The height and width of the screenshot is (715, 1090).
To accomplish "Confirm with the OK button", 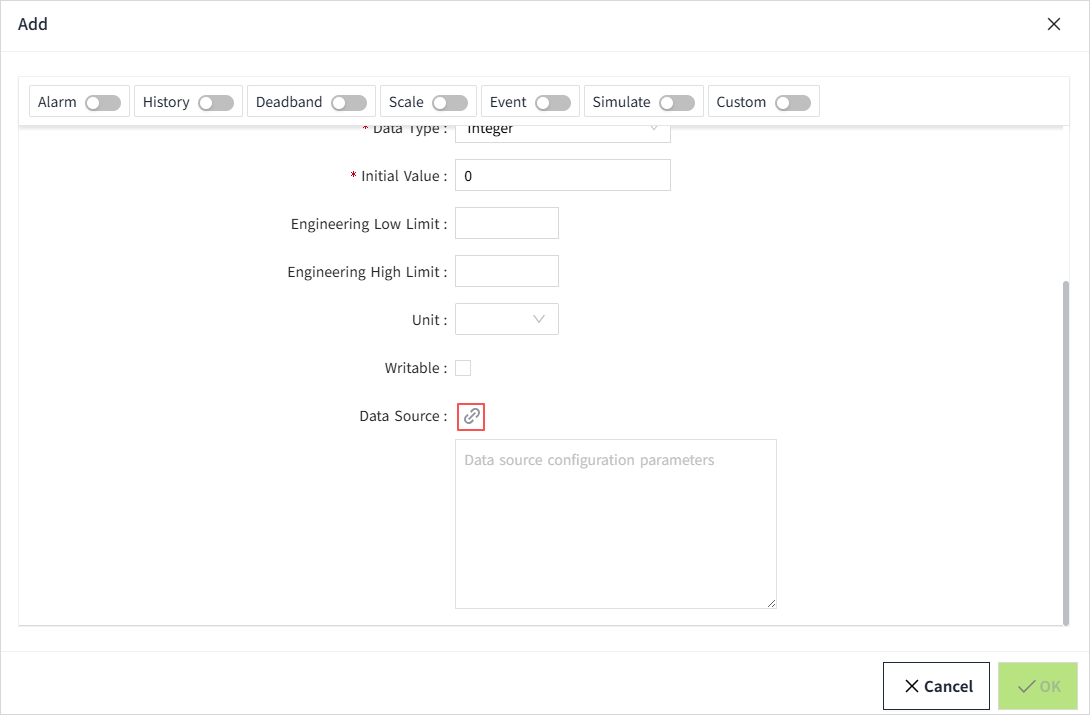I will (x=1038, y=686).
